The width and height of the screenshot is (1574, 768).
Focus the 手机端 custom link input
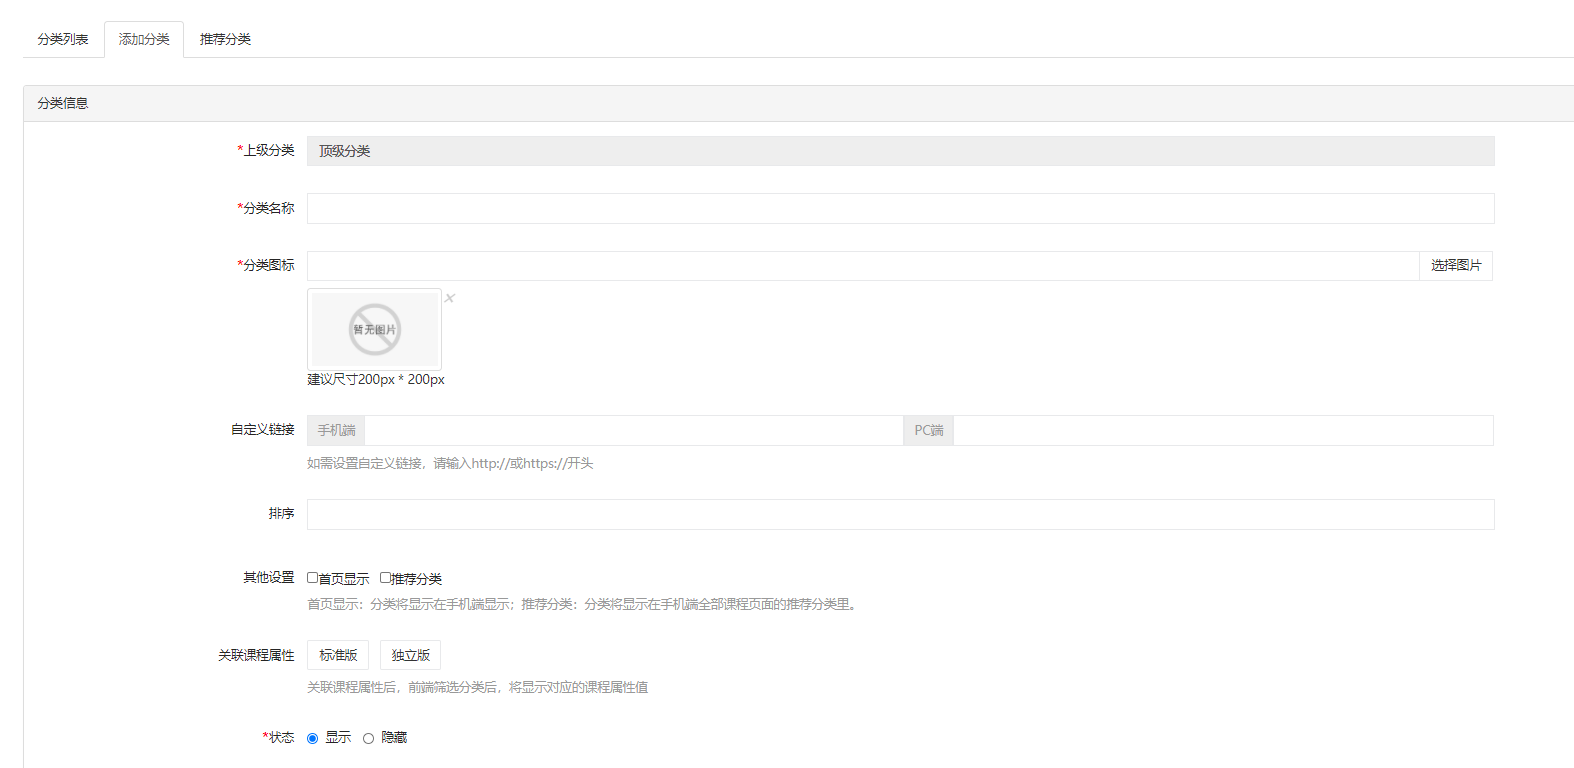point(634,430)
